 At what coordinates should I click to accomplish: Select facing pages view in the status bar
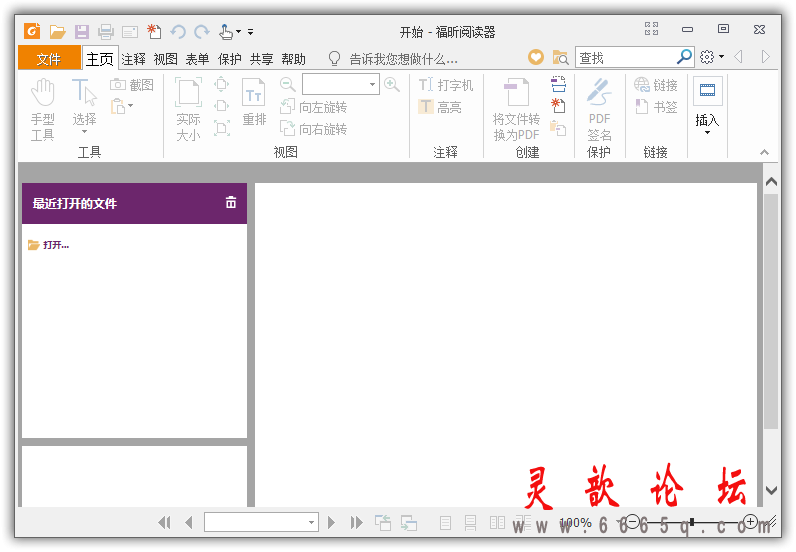[498, 523]
